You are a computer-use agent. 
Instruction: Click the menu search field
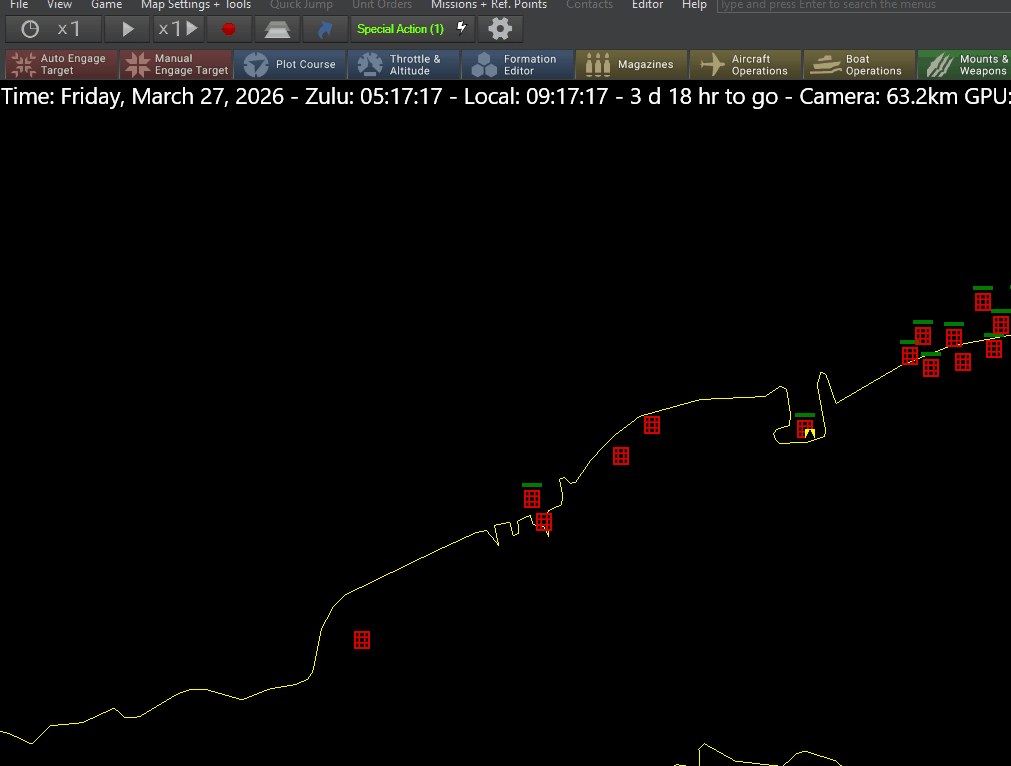coord(864,5)
